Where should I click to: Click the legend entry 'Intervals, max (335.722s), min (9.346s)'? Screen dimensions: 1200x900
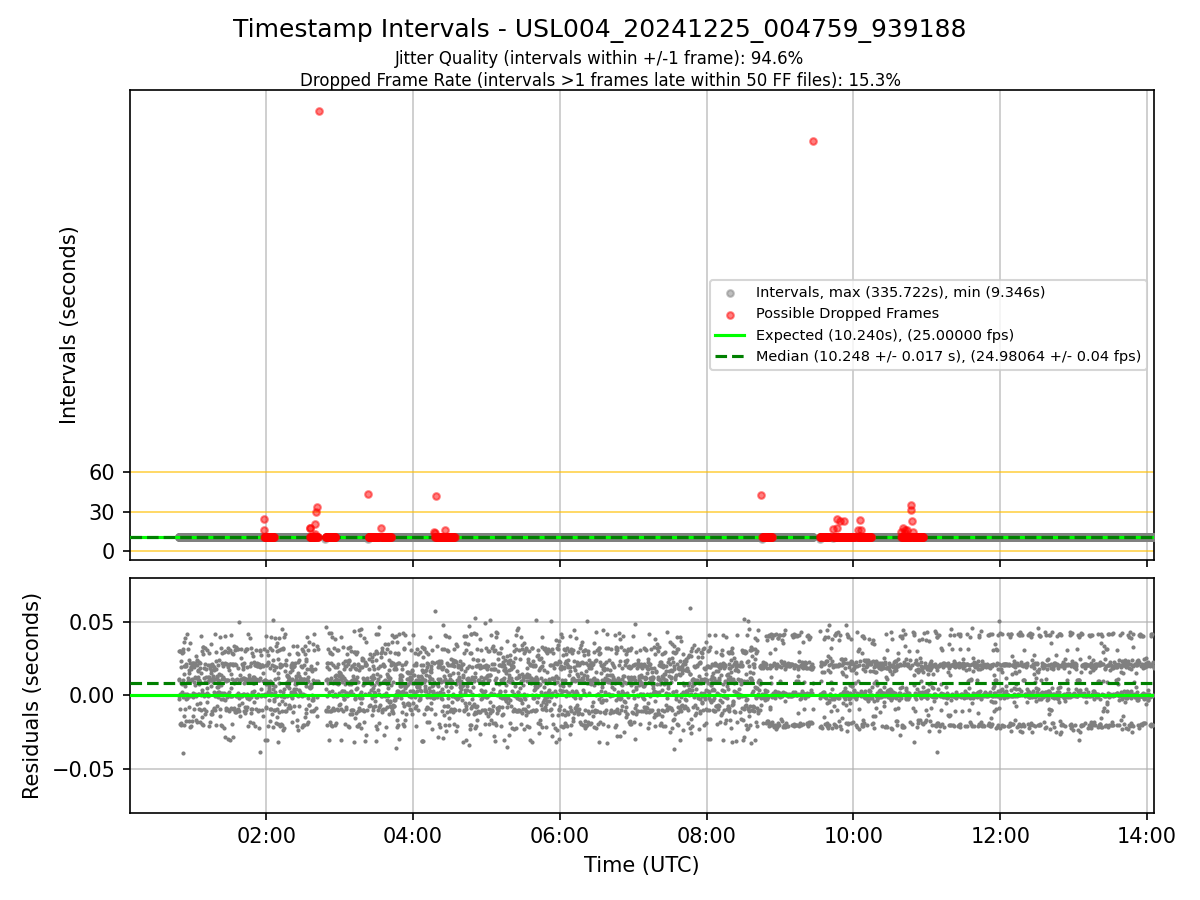[x=900, y=292]
